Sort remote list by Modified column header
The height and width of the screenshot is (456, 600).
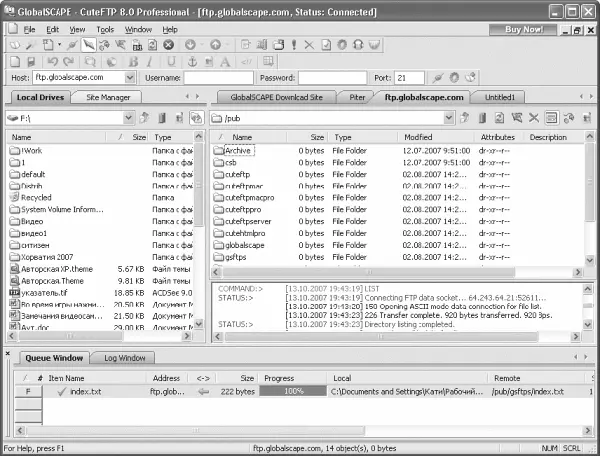(436, 137)
